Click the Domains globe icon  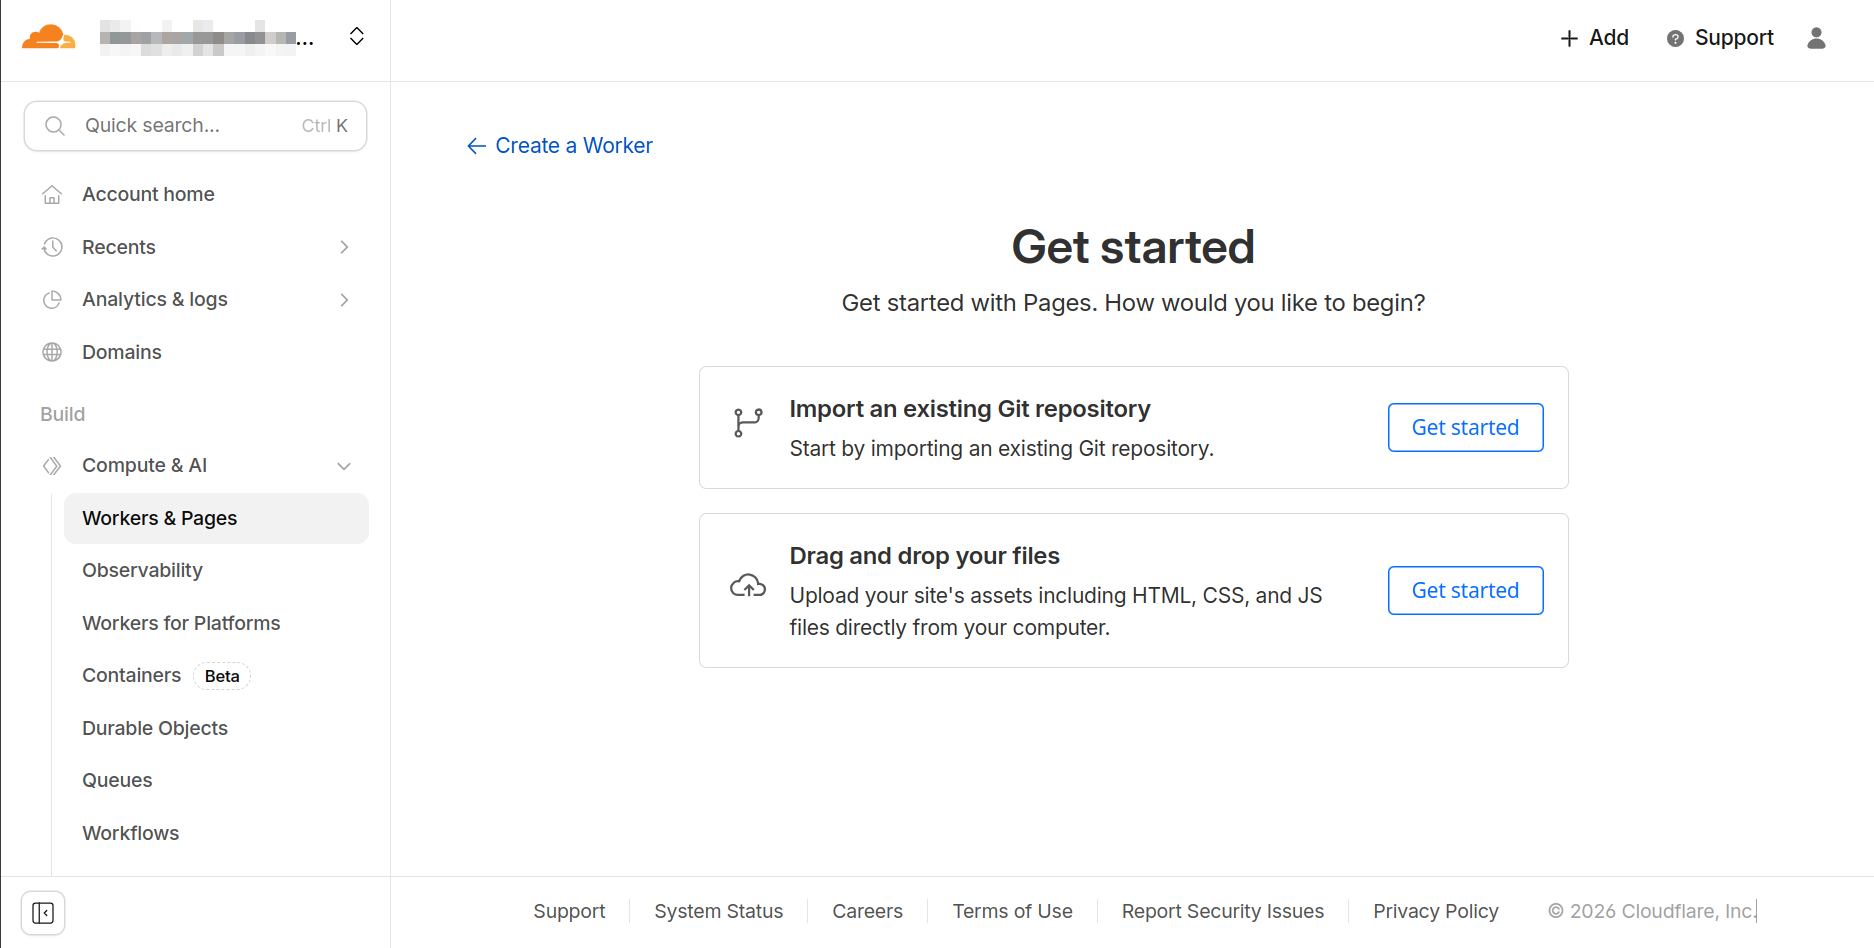(x=52, y=352)
